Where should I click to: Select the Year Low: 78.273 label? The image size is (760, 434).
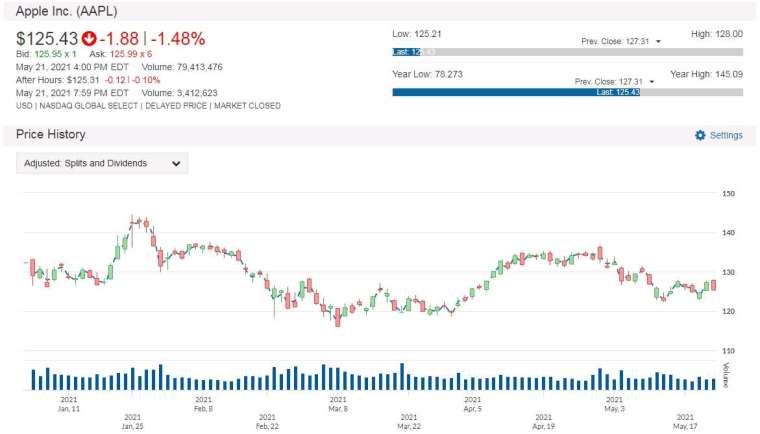(x=428, y=74)
